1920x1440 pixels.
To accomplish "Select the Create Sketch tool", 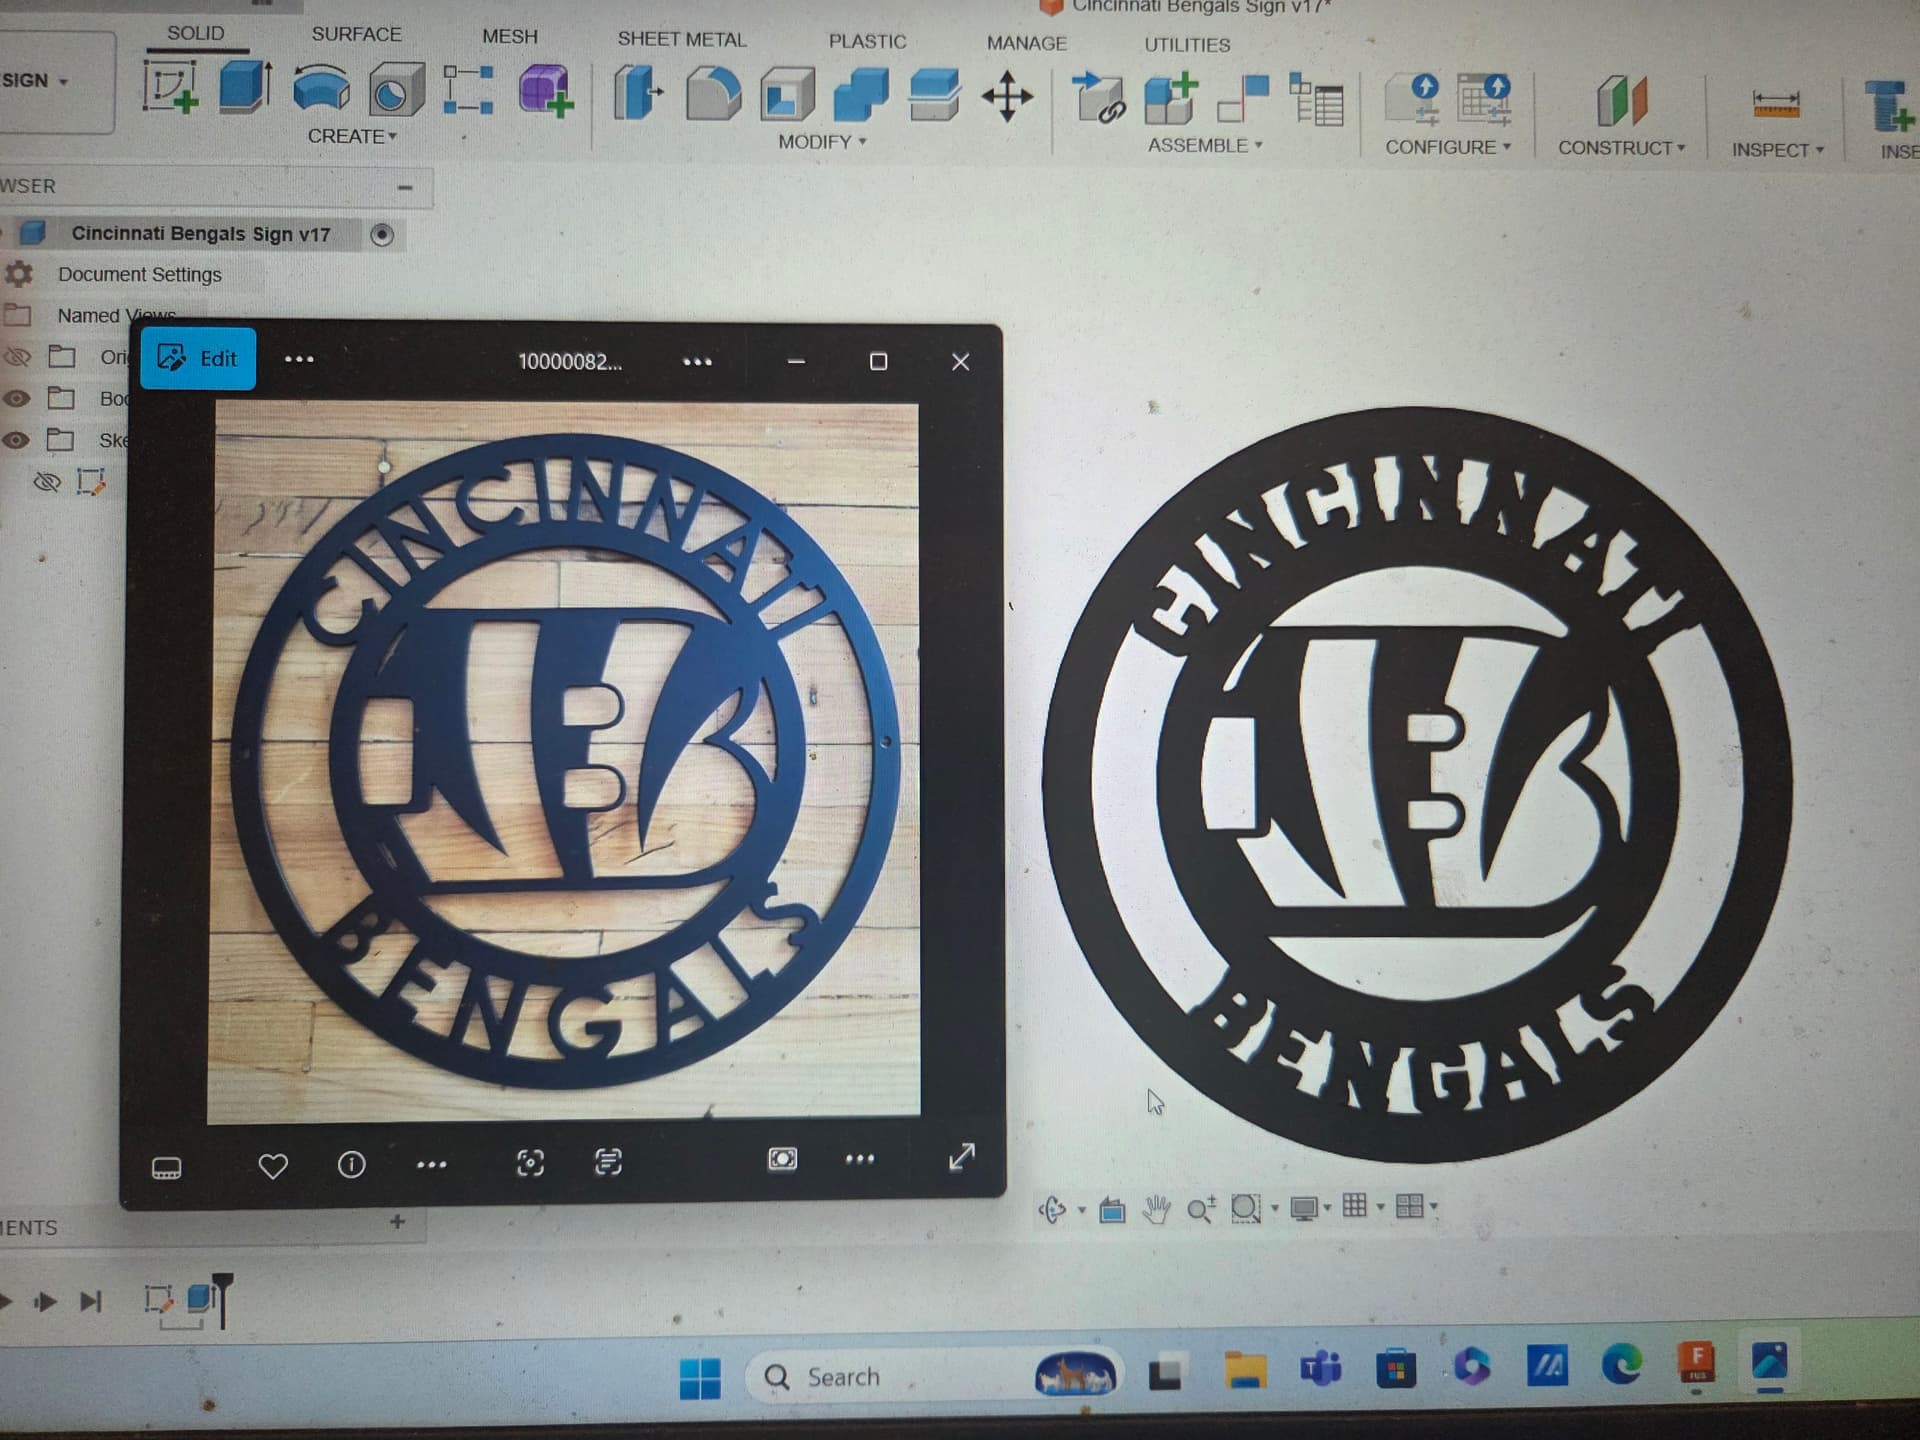I will click(169, 87).
